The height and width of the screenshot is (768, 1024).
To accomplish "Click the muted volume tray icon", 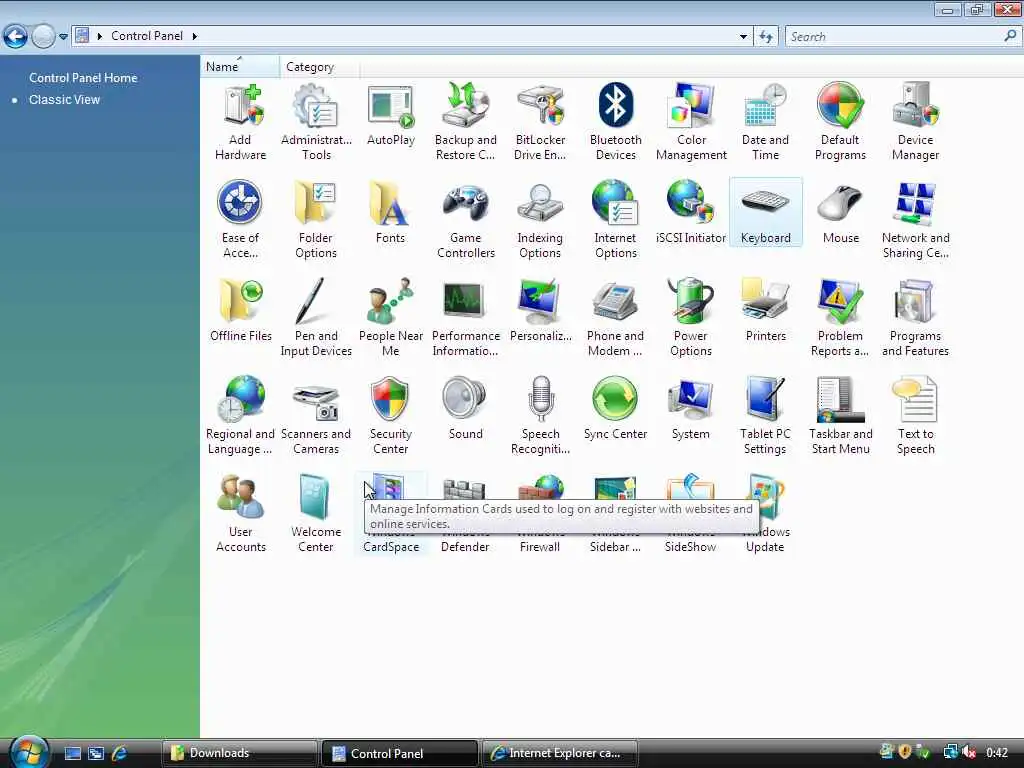I will [x=968, y=753].
